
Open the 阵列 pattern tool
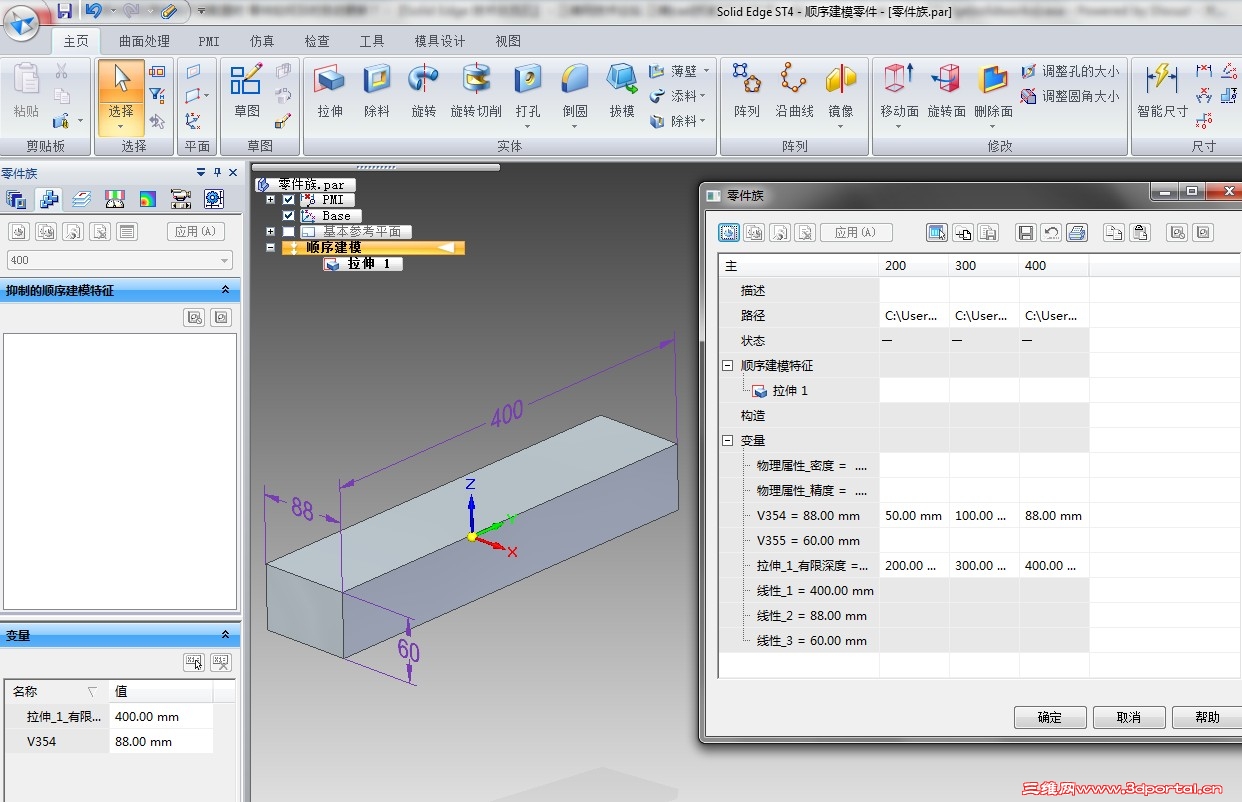746,91
